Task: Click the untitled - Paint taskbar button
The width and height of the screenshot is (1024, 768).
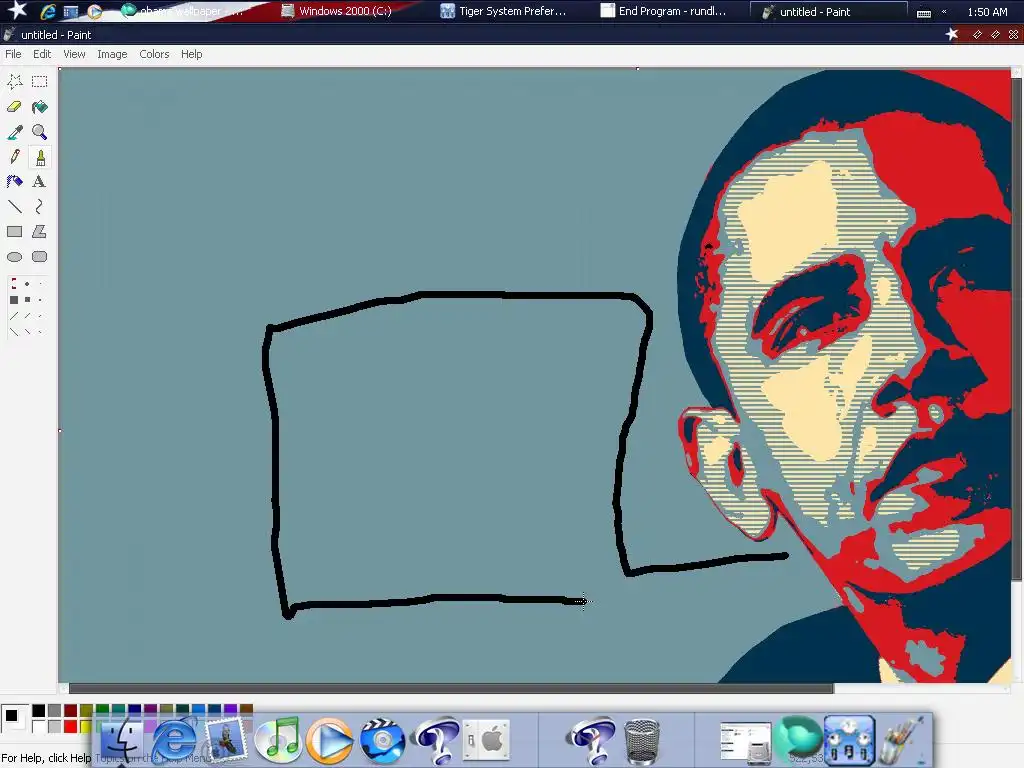Action: click(x=828, y=11)
